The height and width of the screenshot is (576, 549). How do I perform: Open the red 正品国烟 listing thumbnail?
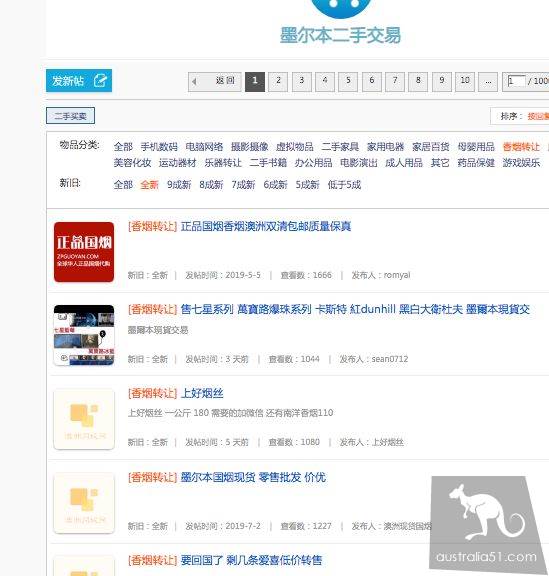tap(84, 252)
